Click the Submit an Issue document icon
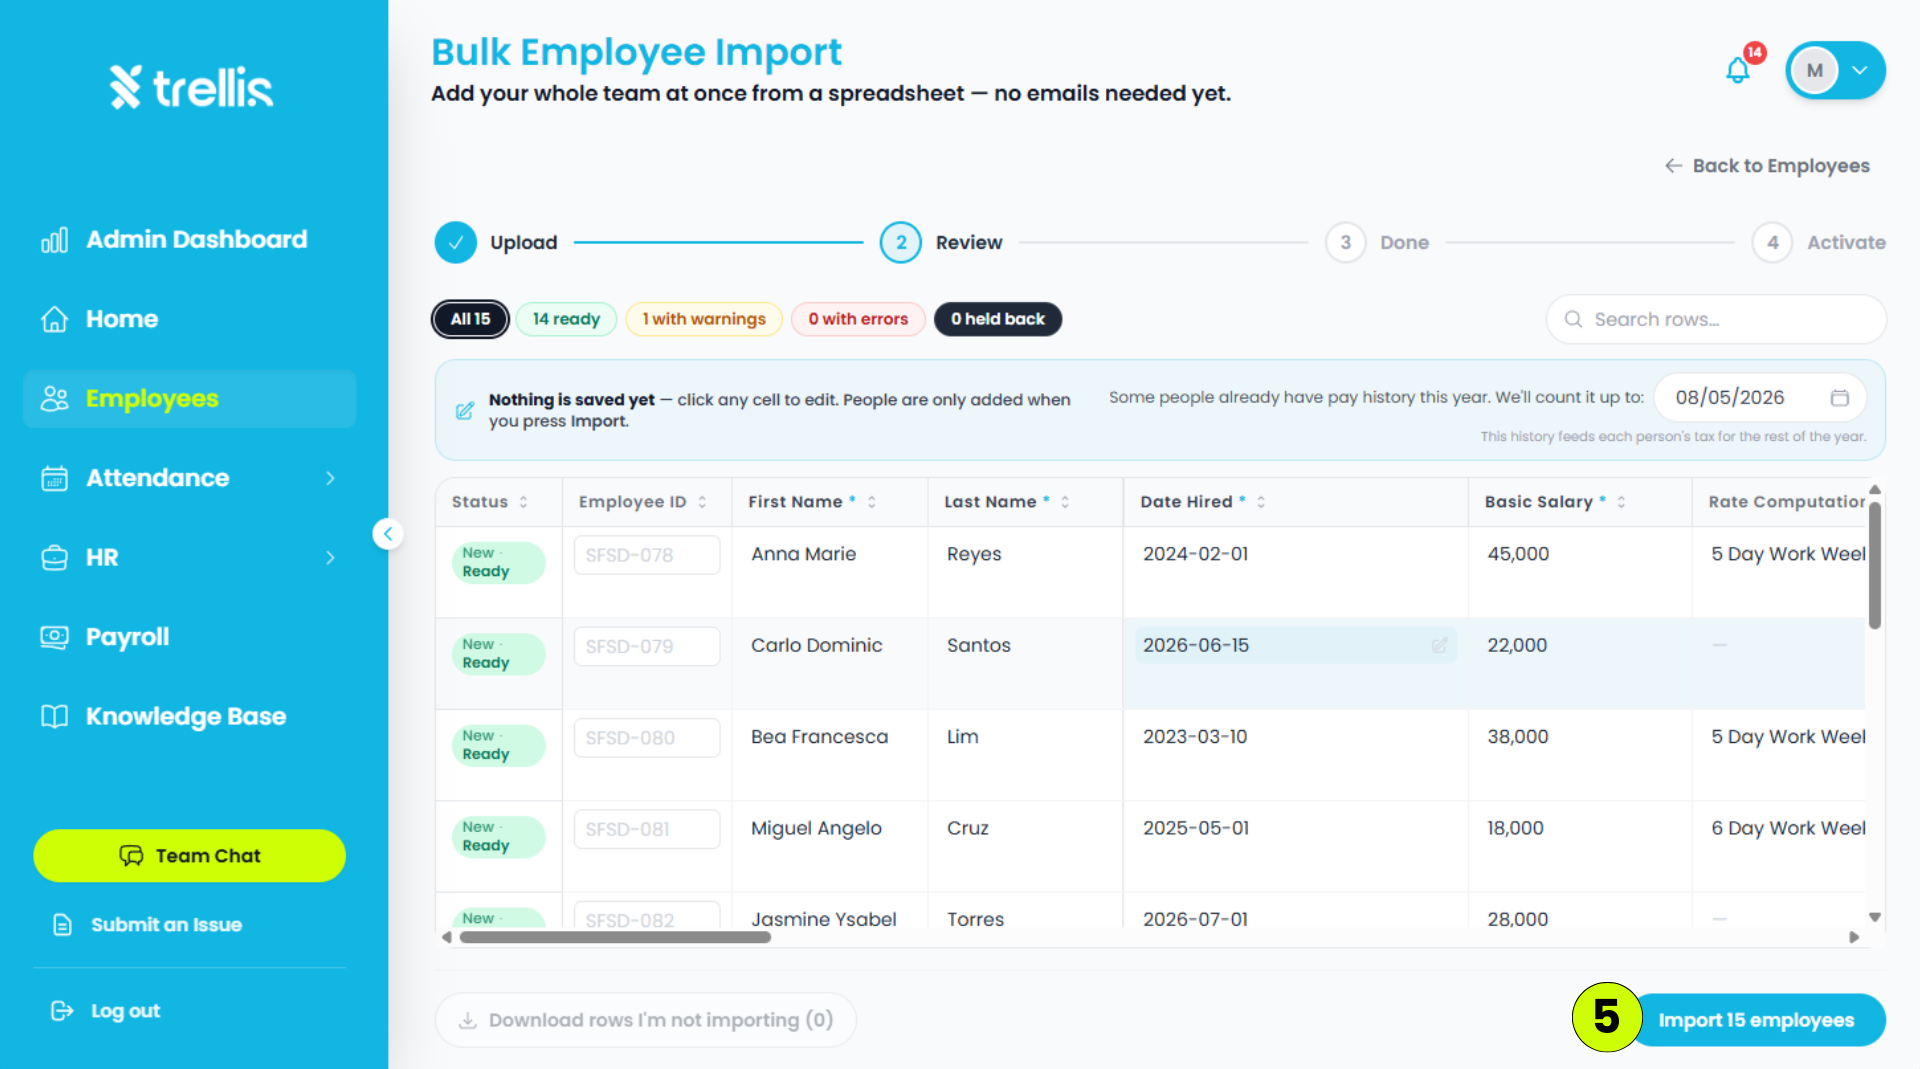This screenshot has height=1069, width=1920. click(x=62, y=925)
